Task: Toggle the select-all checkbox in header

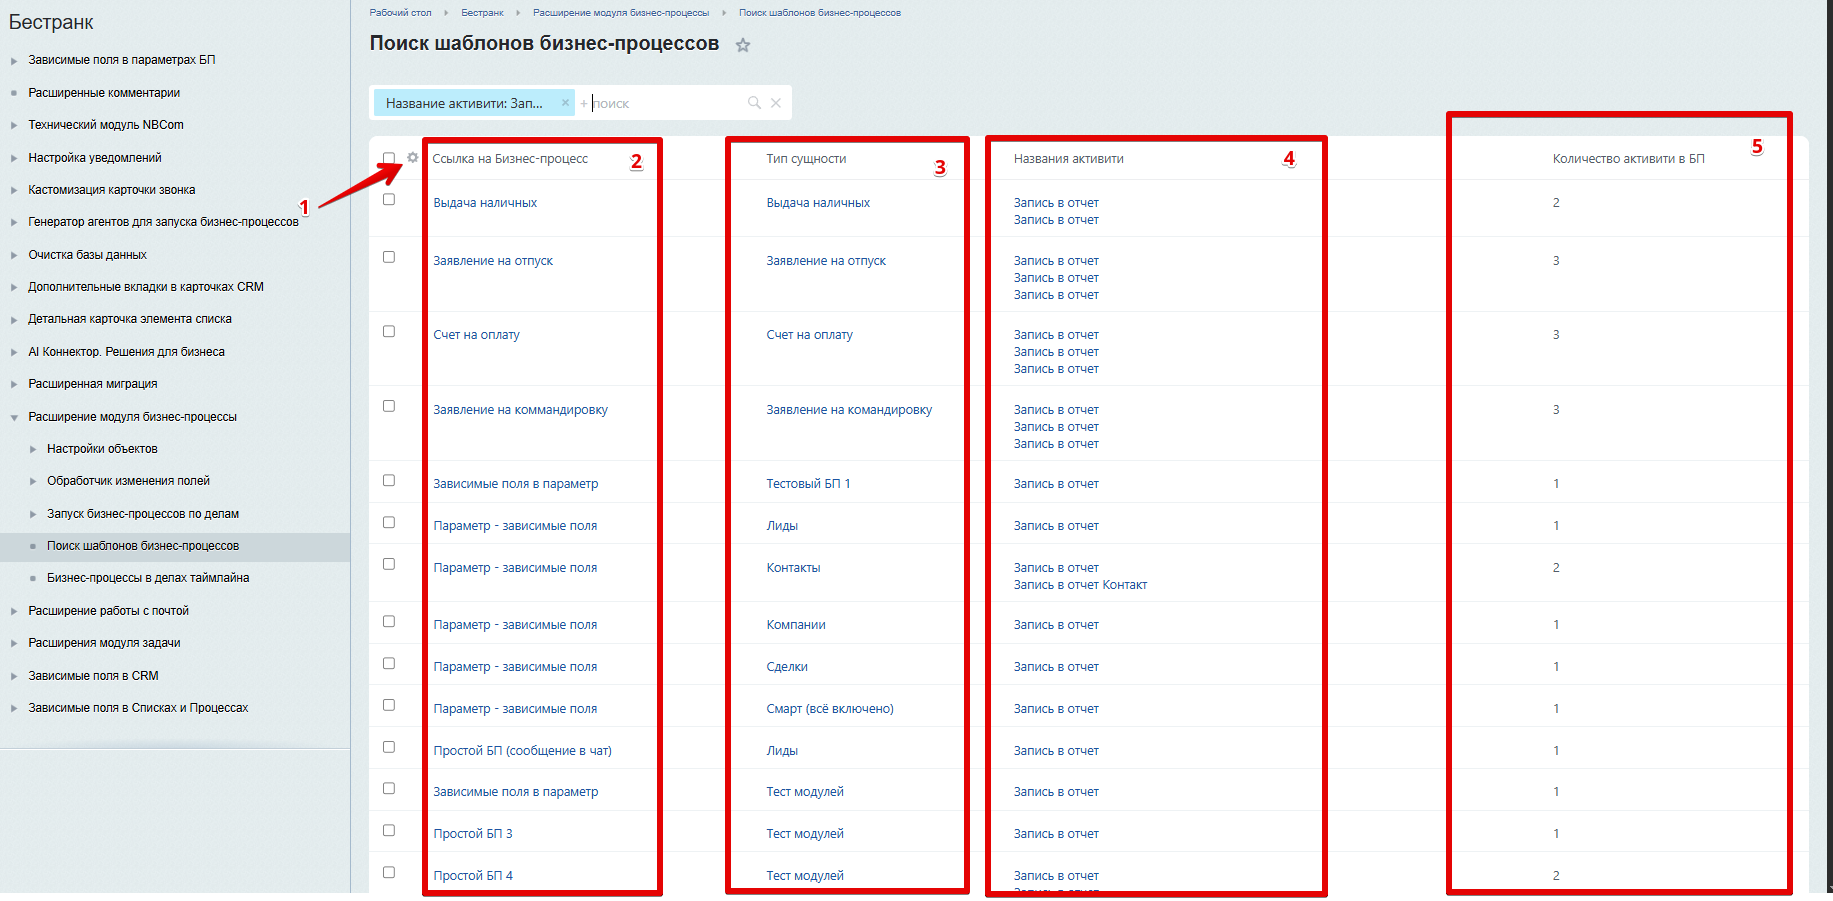Action: tap(389, 158)
